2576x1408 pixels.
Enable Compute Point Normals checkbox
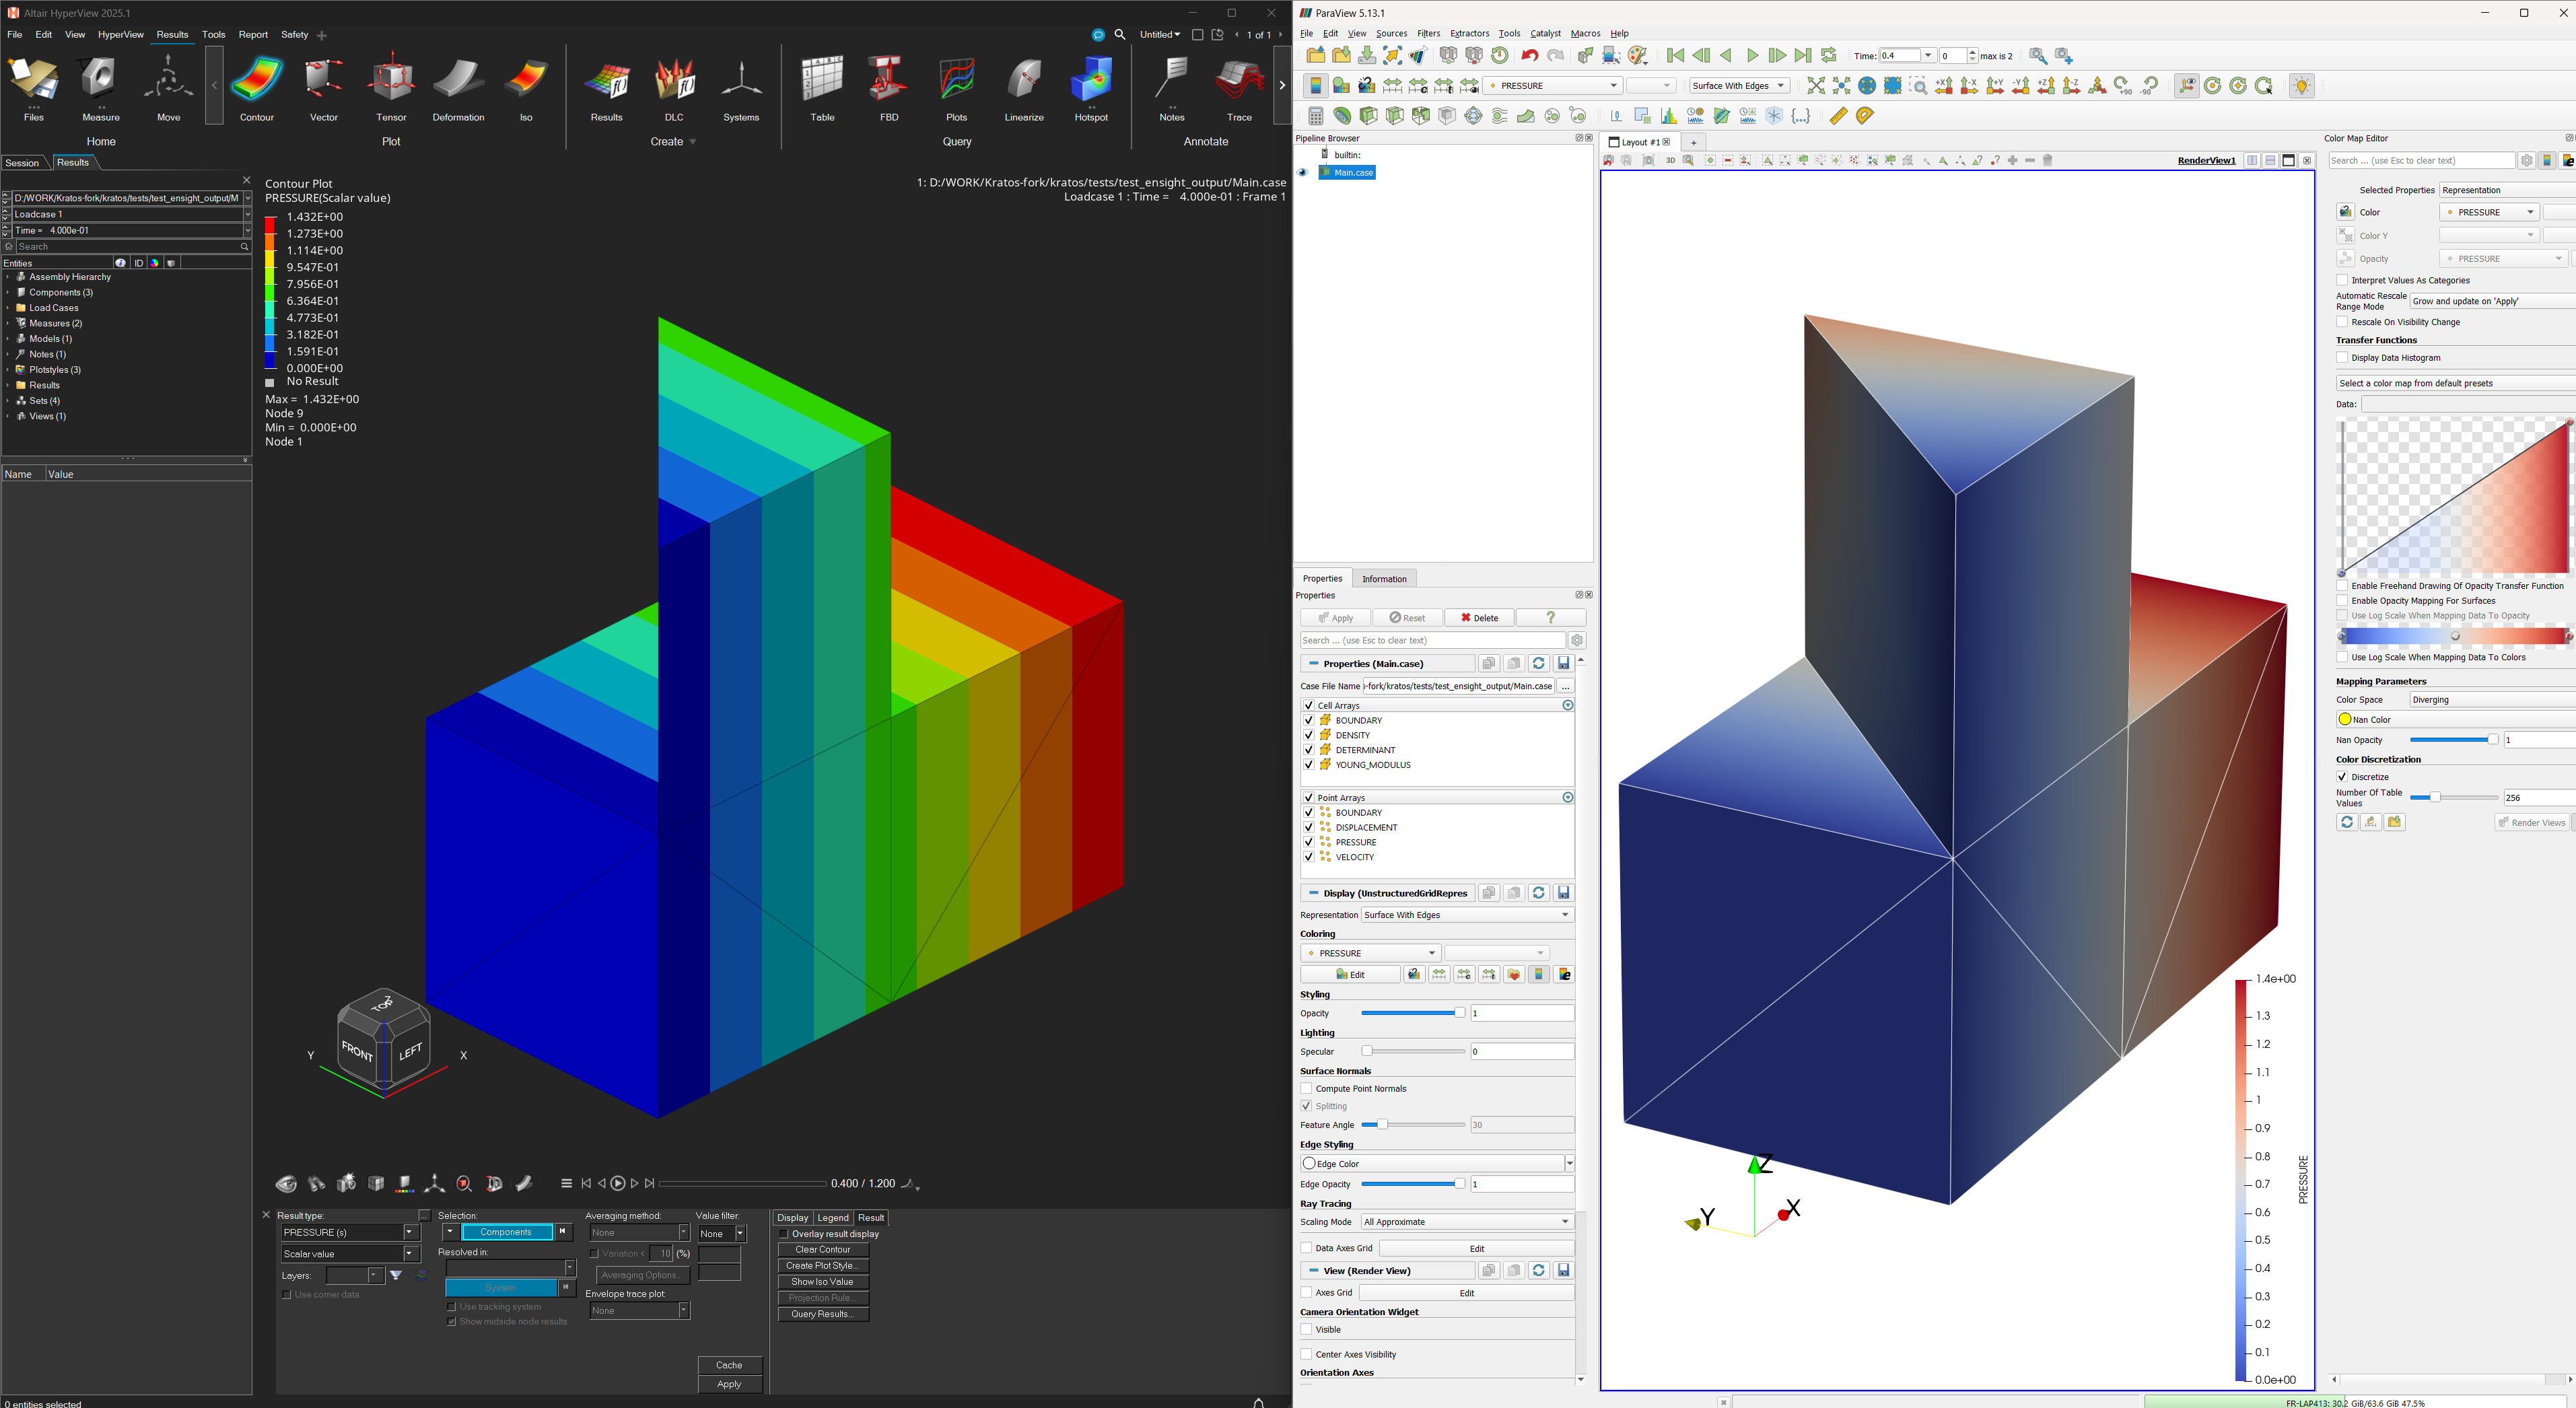point(1306,1089)
